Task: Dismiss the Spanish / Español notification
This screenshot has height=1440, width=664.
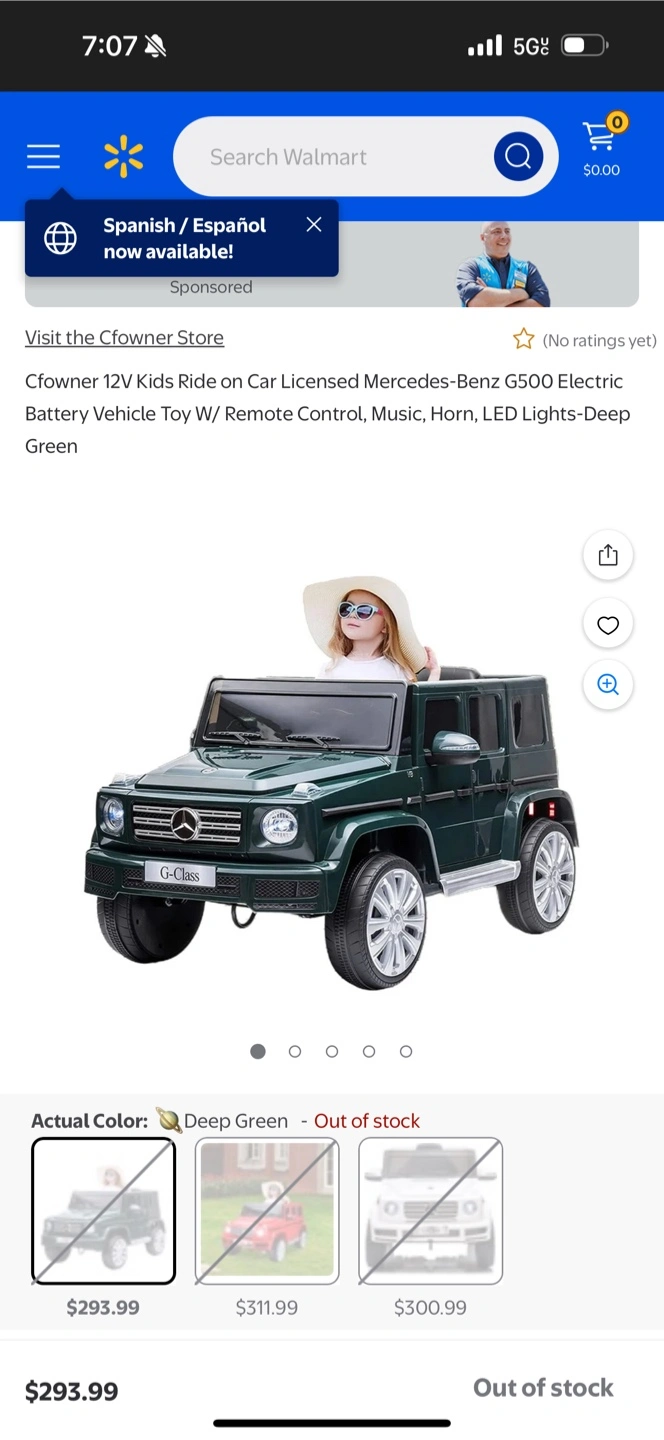Action: click(314, 225)
